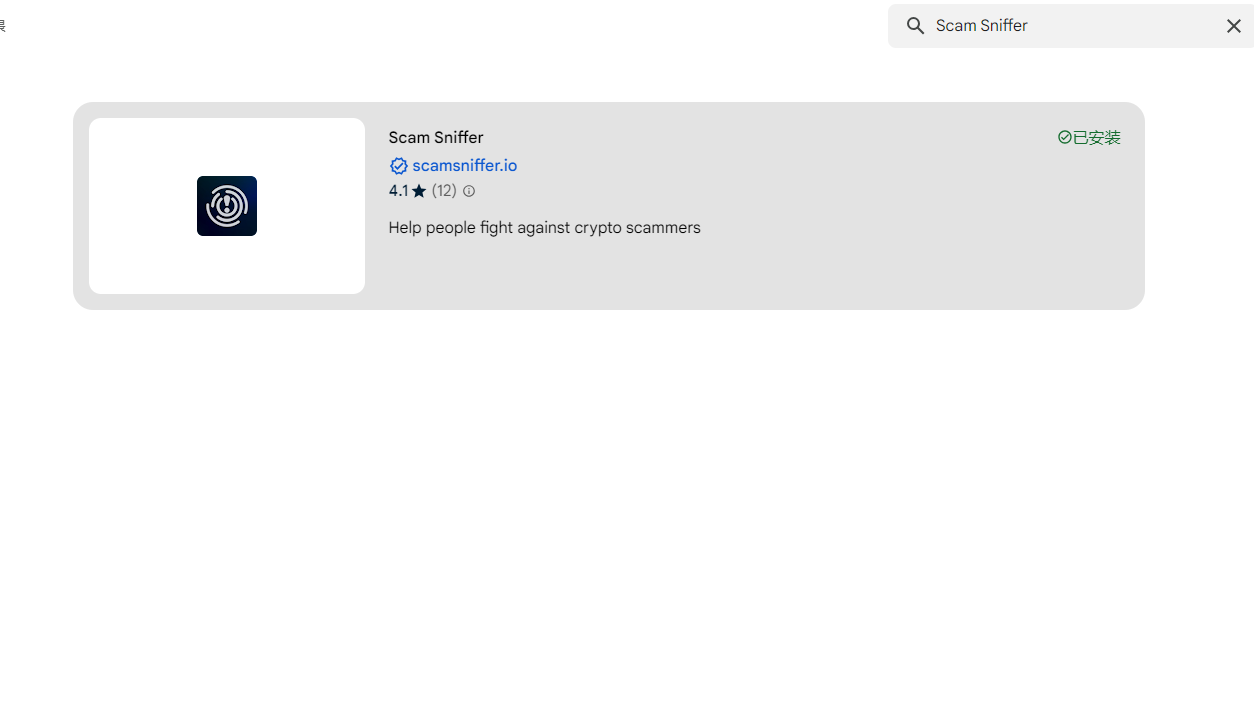Click the cut-off text at top-left edge

click(2, 26)
